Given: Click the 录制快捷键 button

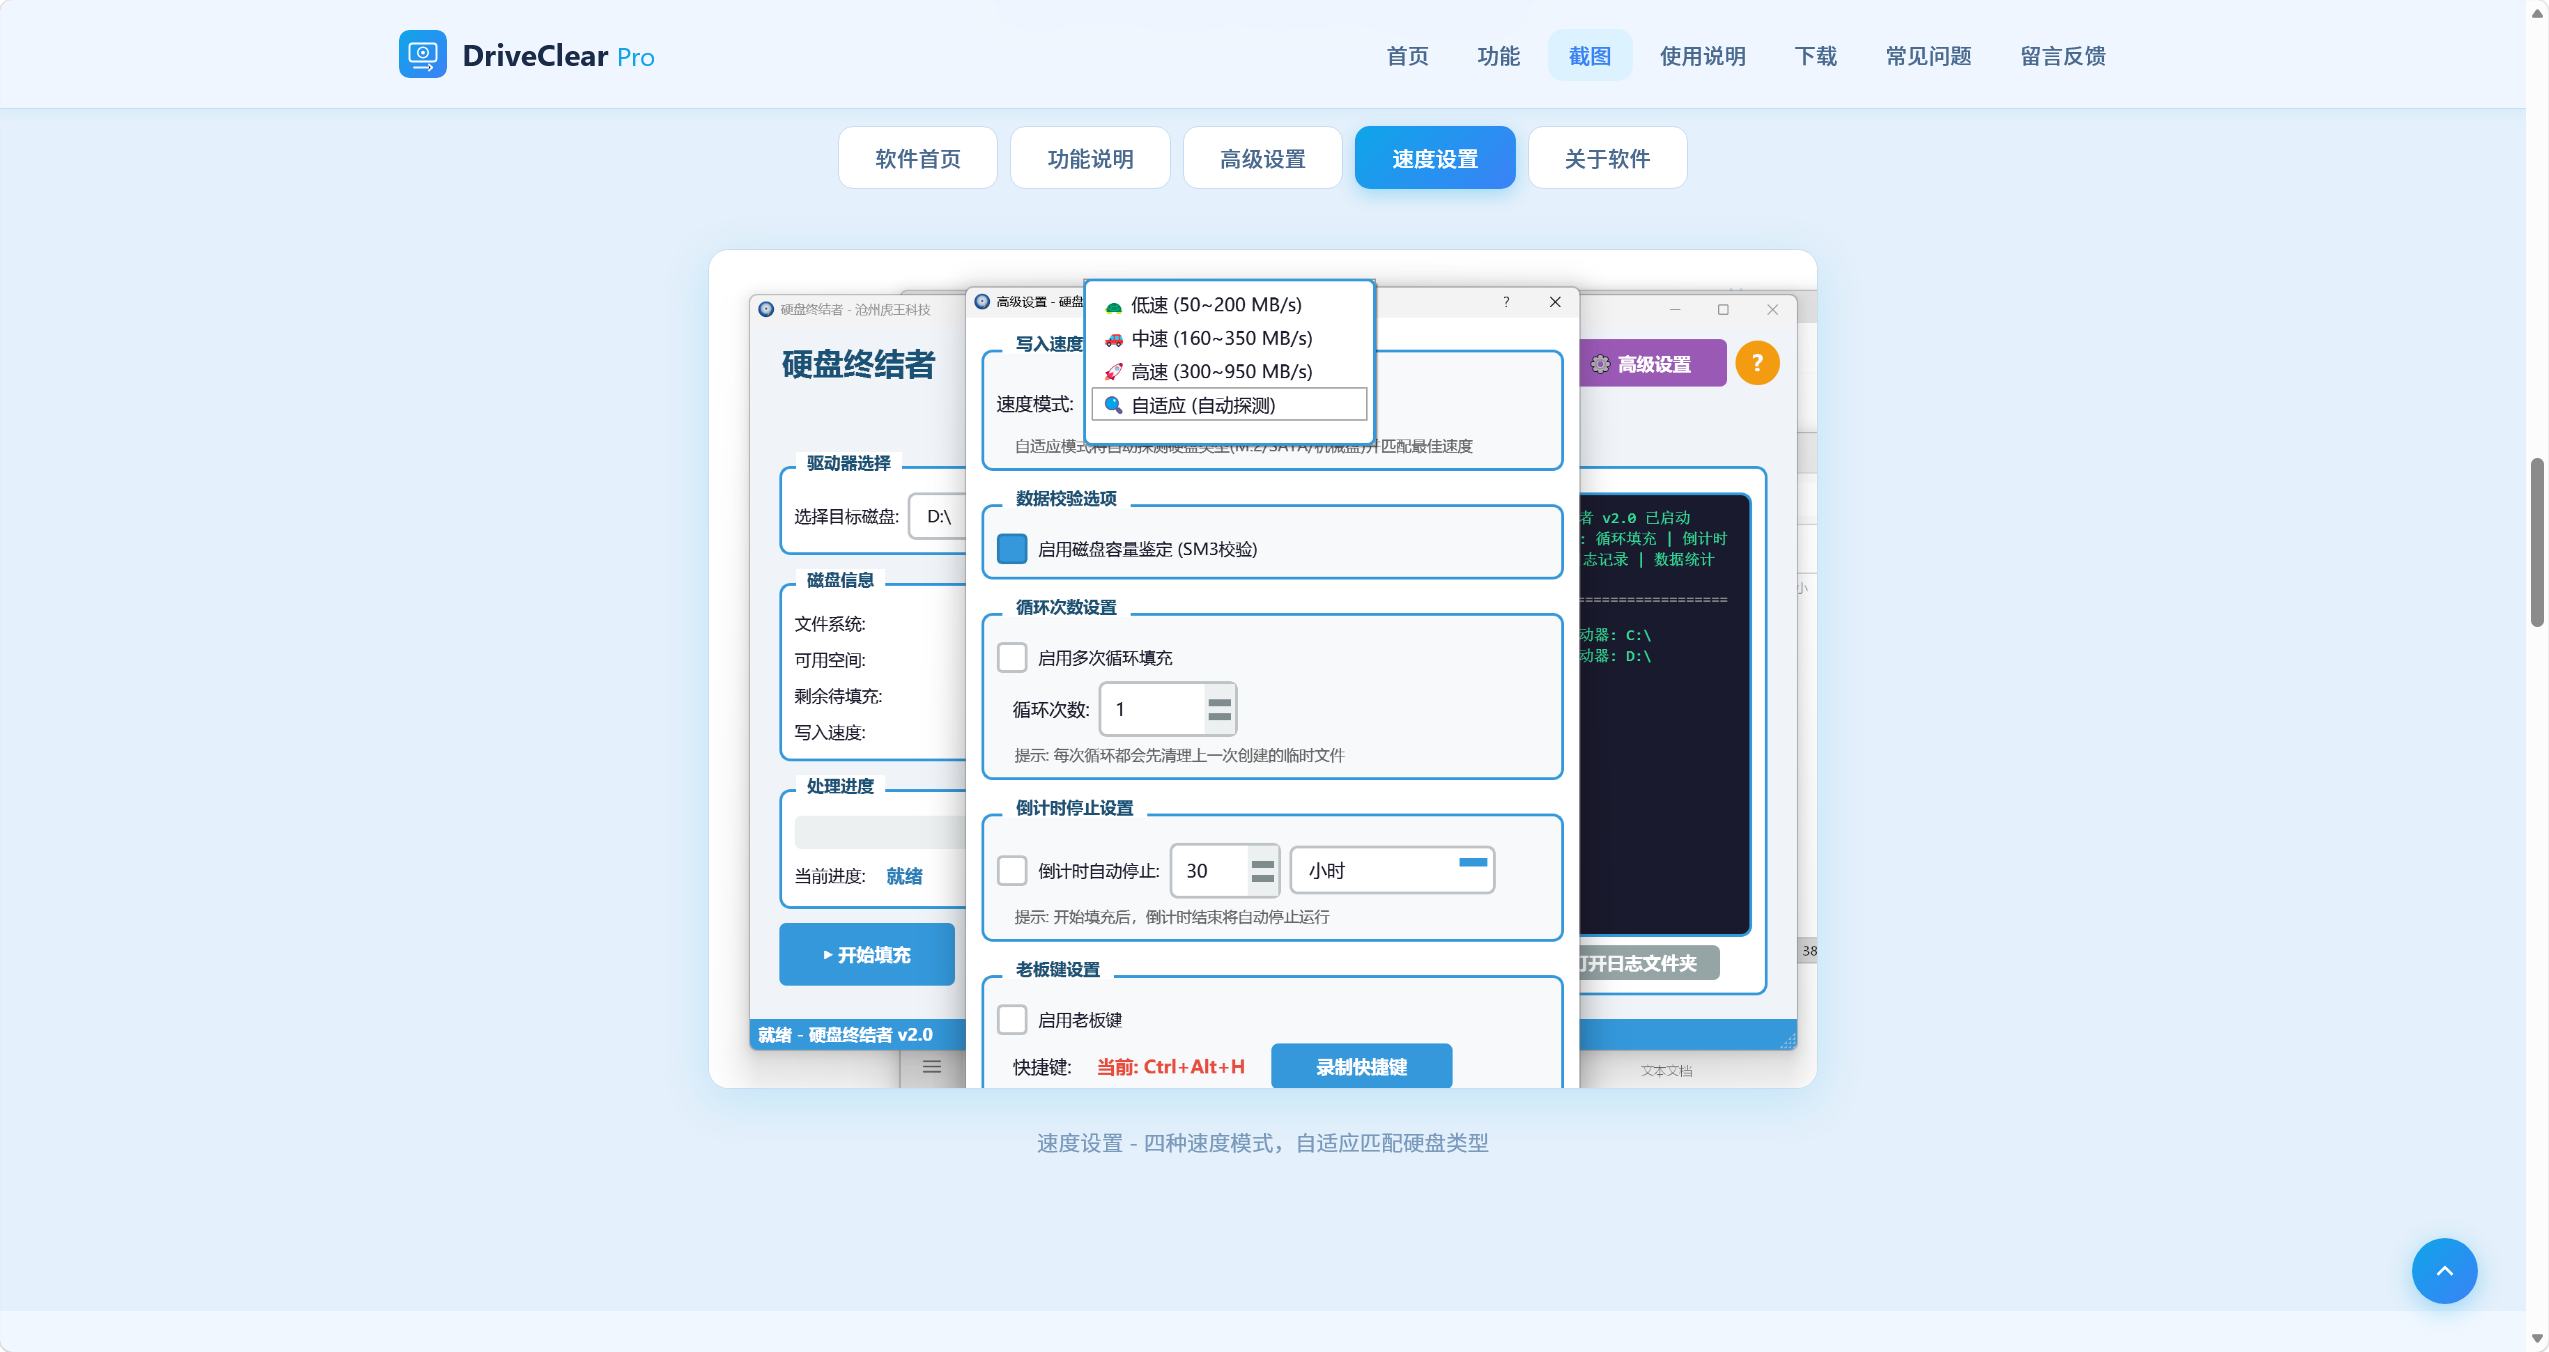Looking at the screenshot, I should pos(1360,1066).
